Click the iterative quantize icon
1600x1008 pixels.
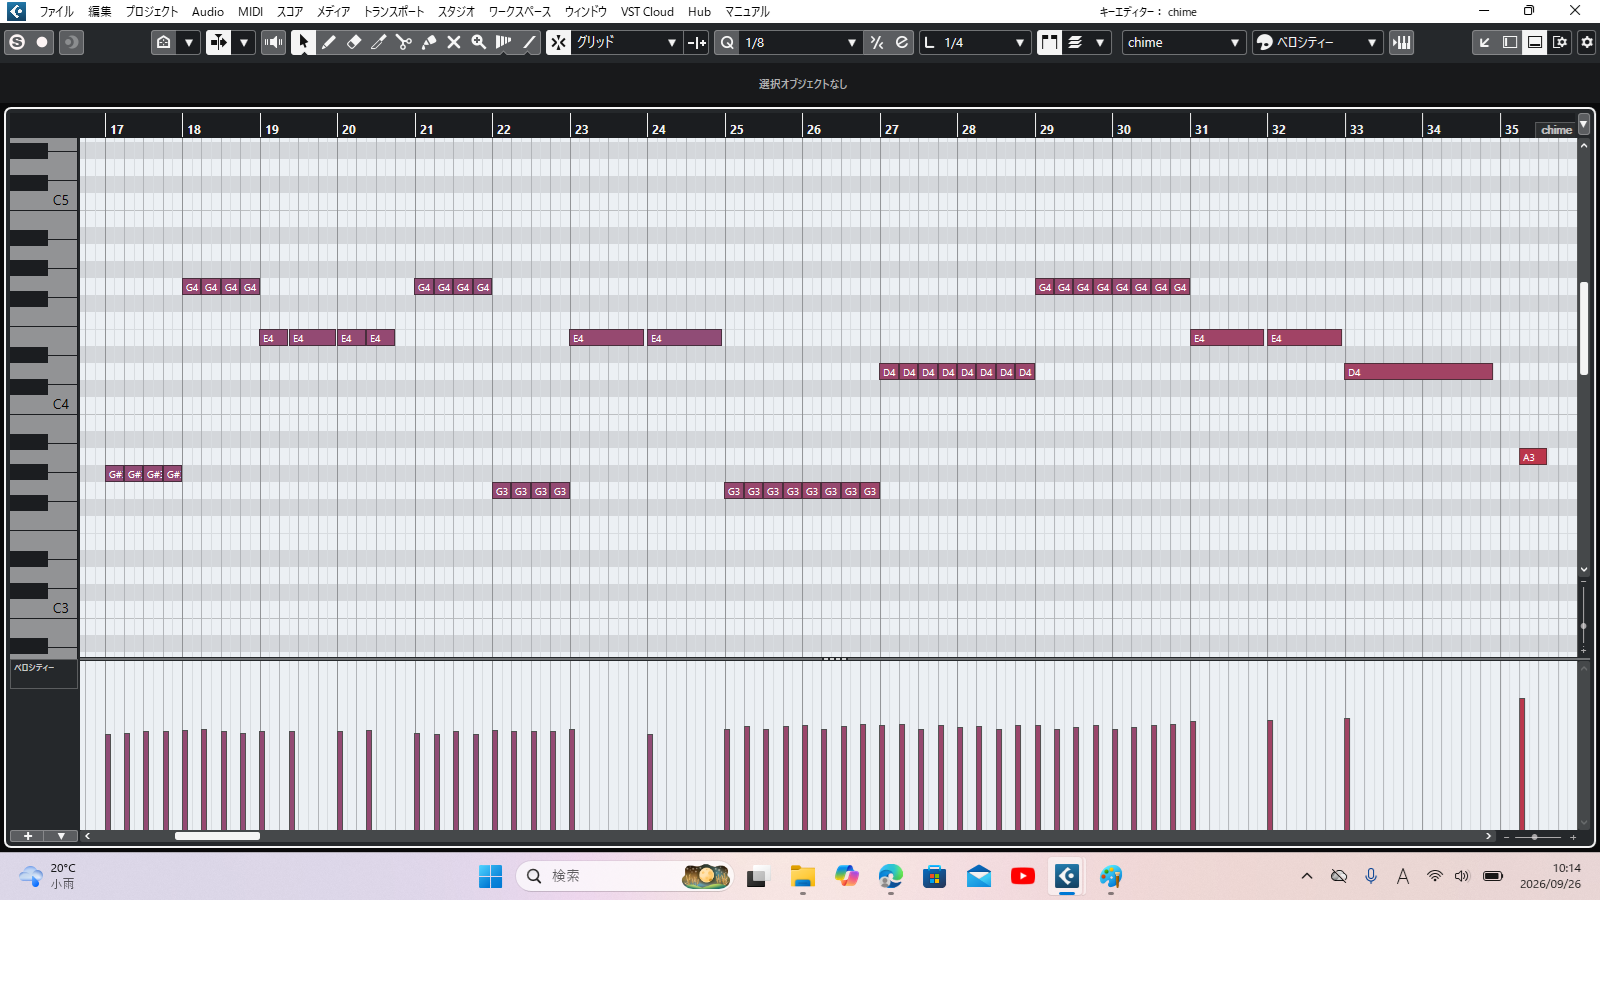(x=877, y=42)
